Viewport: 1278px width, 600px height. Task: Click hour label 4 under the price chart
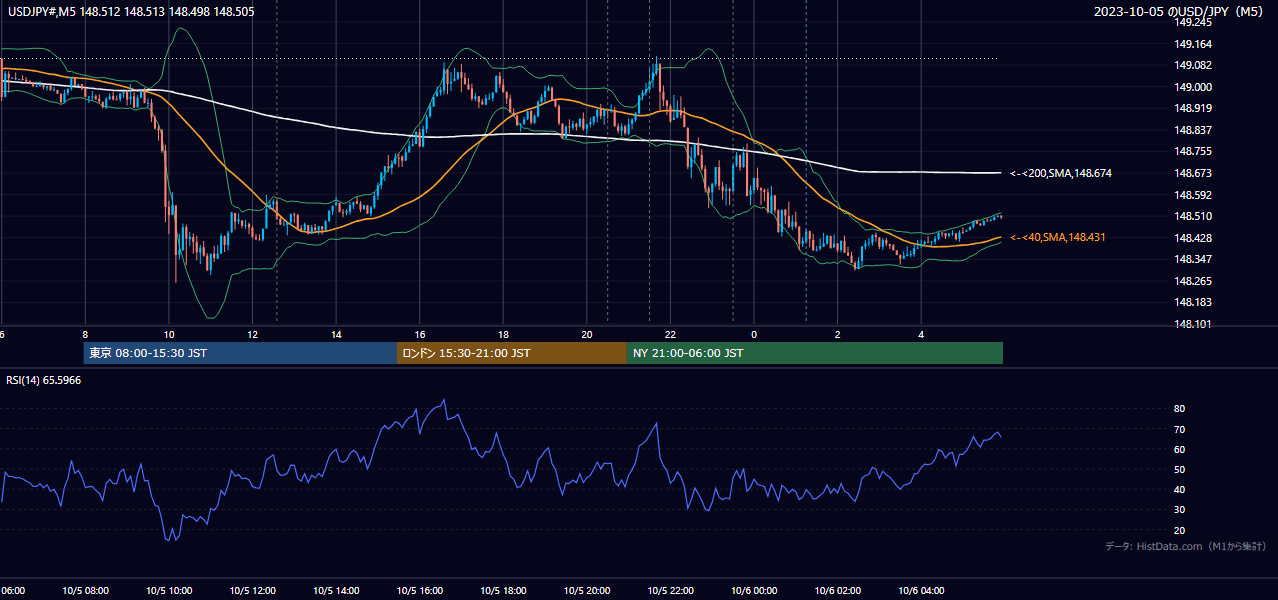point(921,334)
